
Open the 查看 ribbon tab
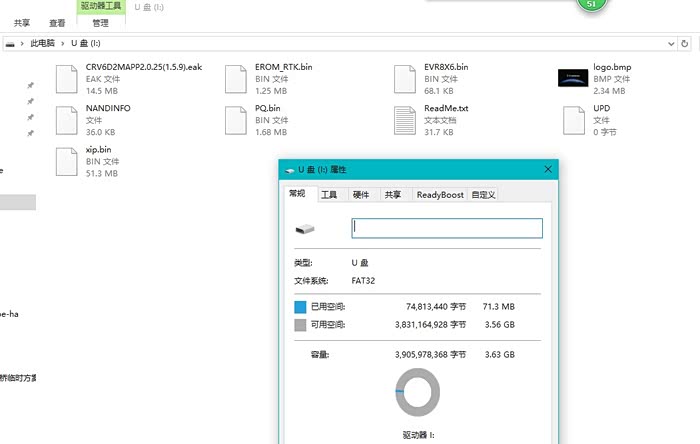58,22
